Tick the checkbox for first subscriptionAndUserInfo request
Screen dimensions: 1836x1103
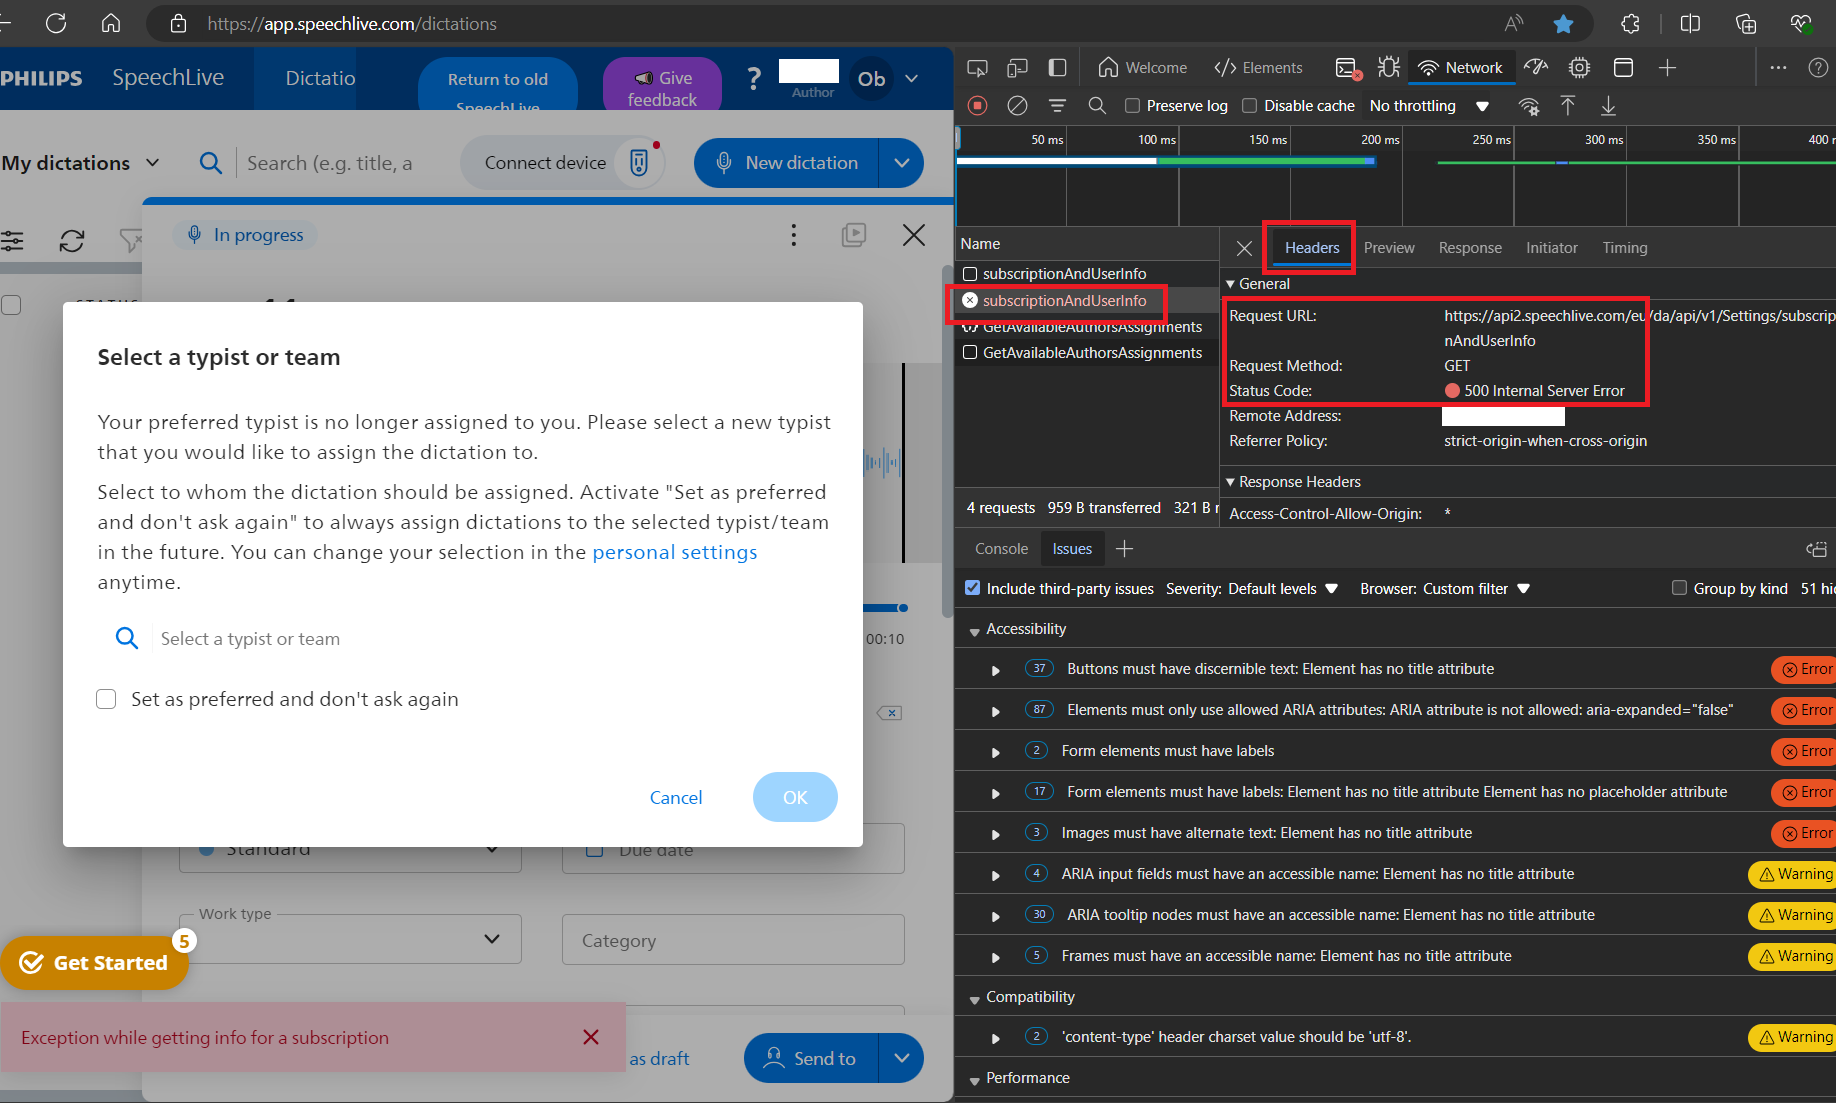(970, 274)
